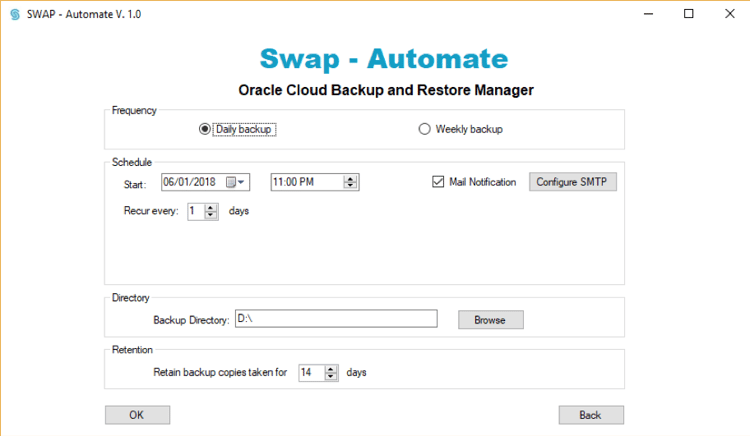Close the SWAP Automate window
This screenshot has width=750, height=436.
pyautogui.click(x=729, y=14)
